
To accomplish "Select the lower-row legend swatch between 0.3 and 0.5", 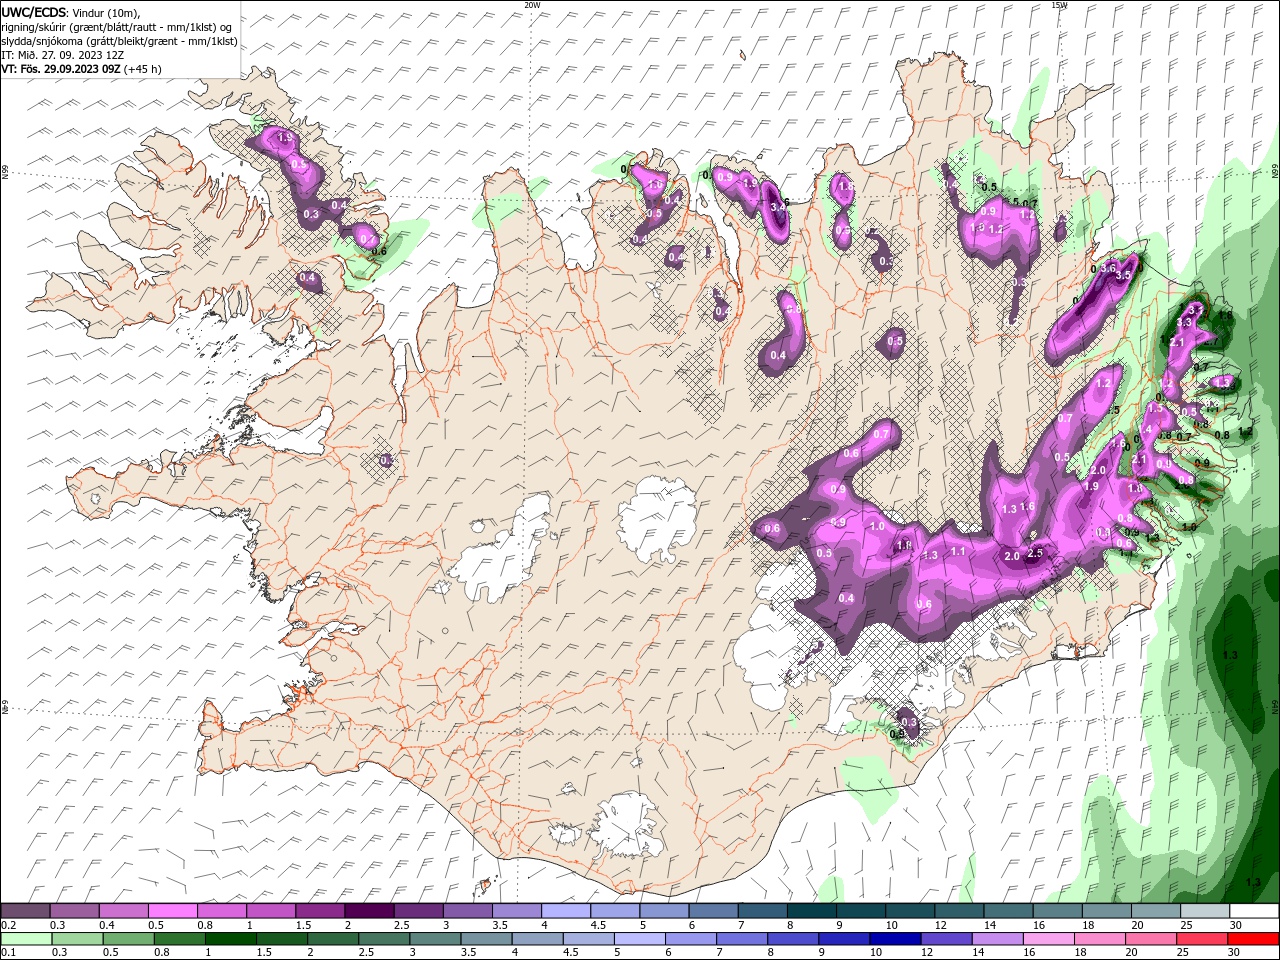I will point(77,939).
